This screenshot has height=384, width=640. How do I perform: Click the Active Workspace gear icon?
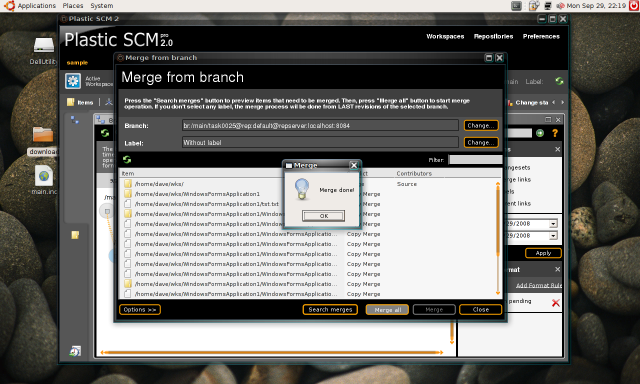[x=73, y=81]
